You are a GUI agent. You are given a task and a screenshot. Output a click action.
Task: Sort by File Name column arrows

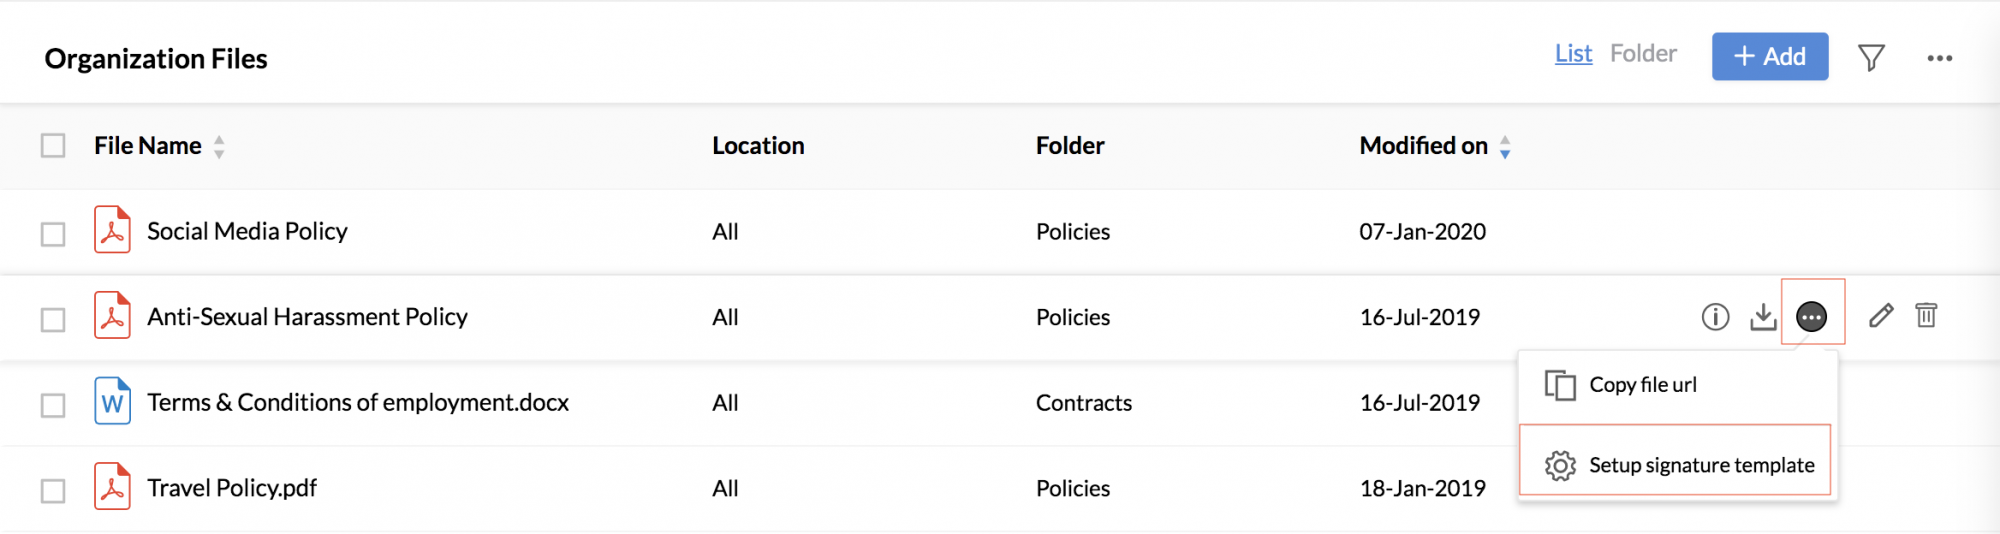tap(219, 147)
